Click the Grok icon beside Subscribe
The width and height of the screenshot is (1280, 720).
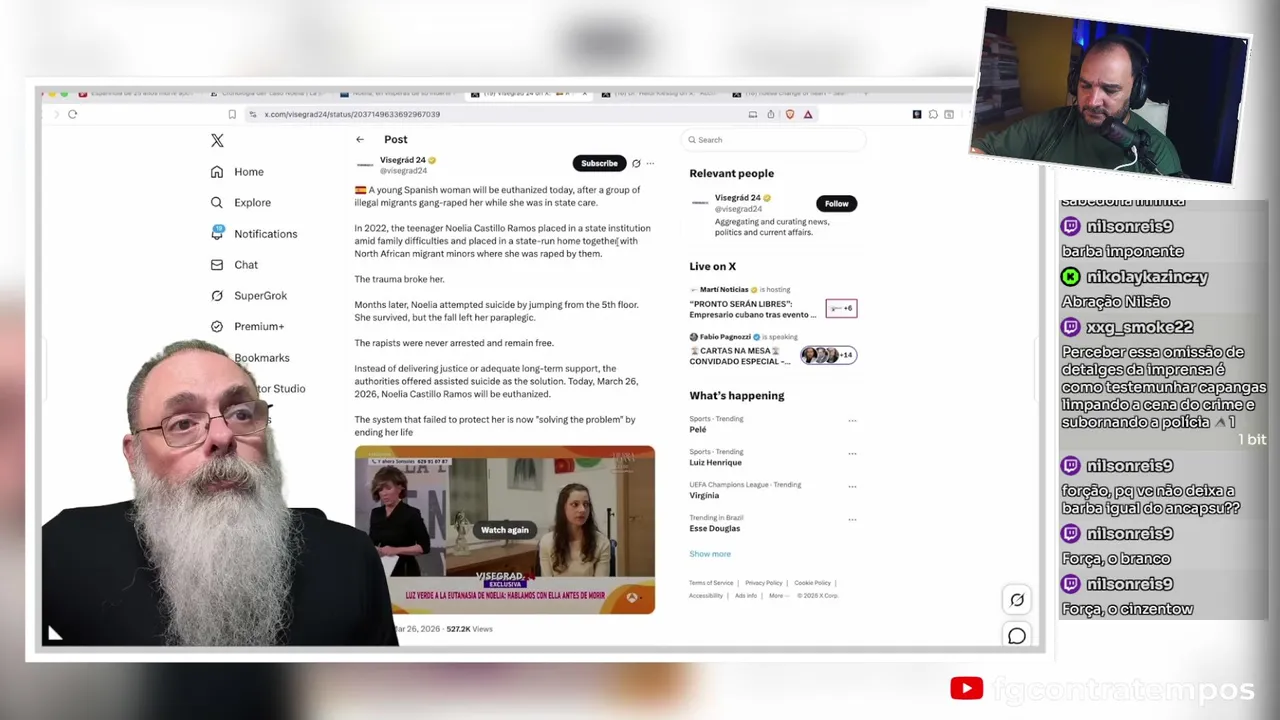pyautogui.click(x=636, y=163)
